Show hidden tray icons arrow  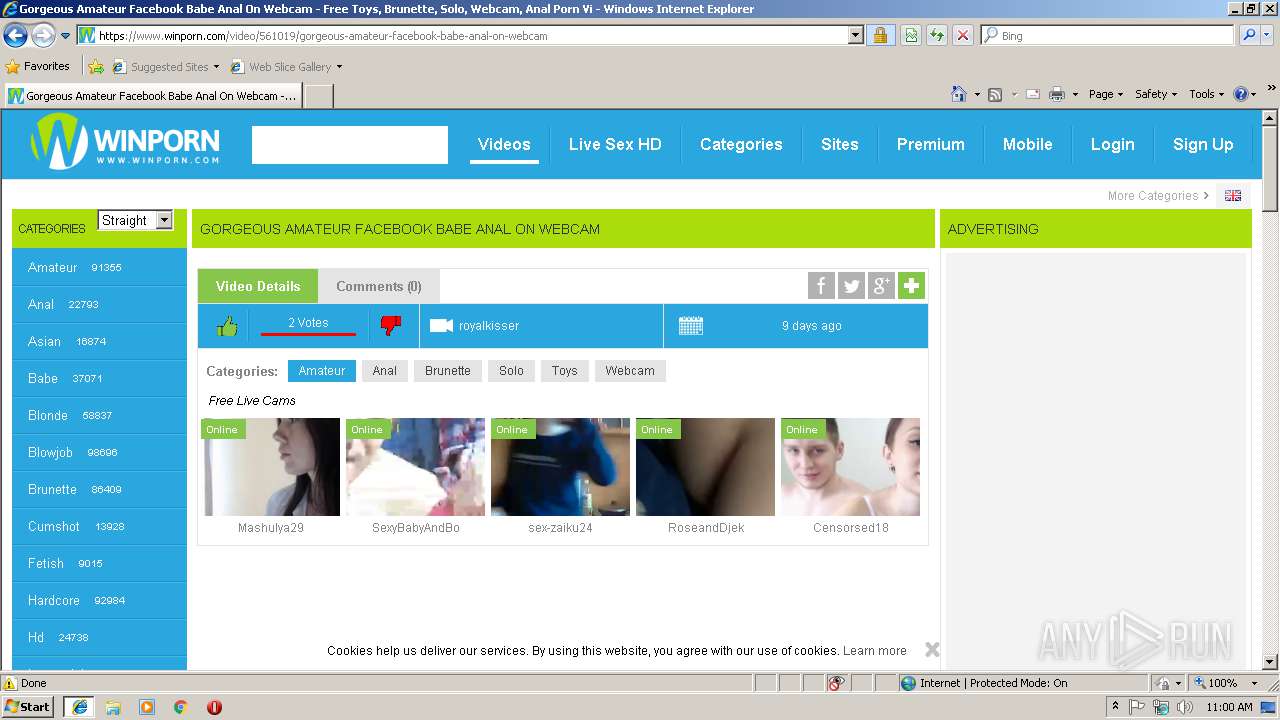coord(1115,707)
